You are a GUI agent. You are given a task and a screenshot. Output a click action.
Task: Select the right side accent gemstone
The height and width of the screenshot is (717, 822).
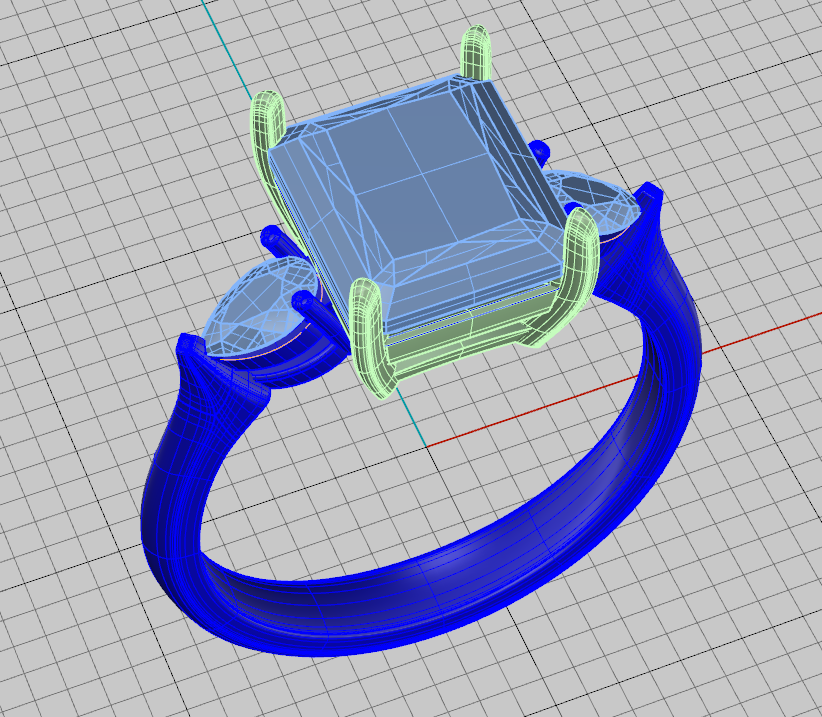595,200
